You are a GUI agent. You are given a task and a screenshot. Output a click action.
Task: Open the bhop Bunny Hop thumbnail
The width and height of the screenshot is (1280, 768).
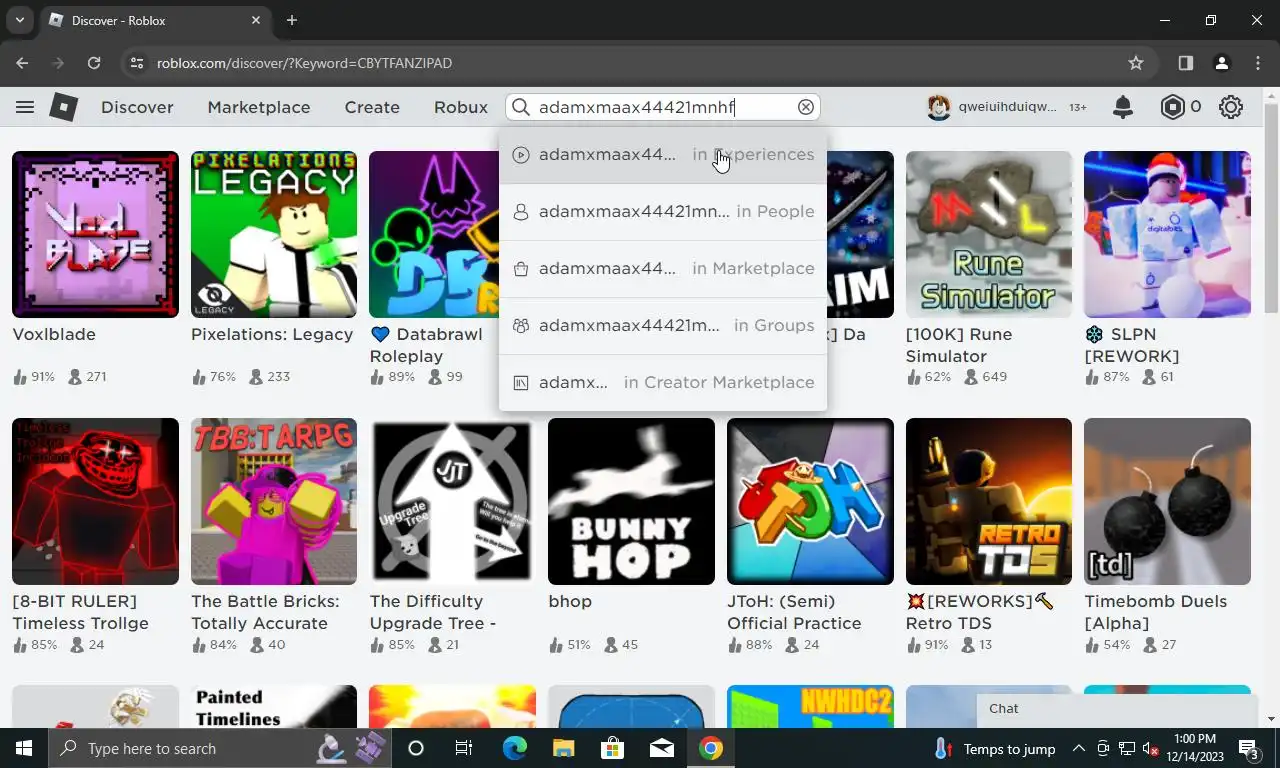point(631,501)
